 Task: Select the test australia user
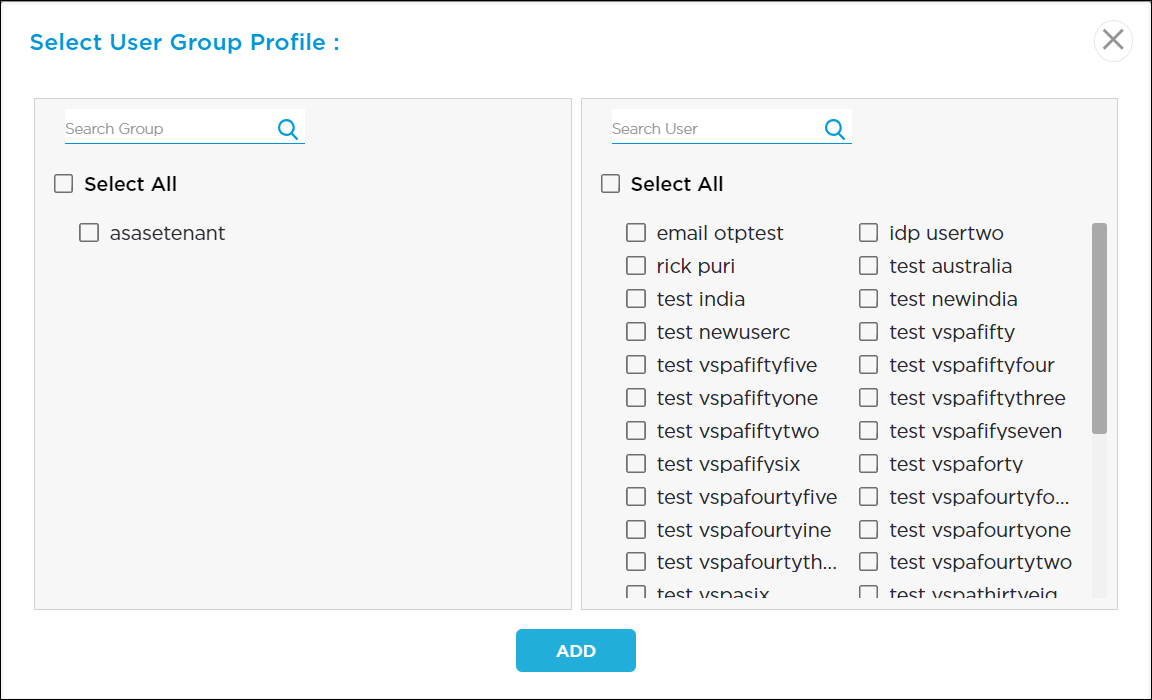[x=868, y=265]
